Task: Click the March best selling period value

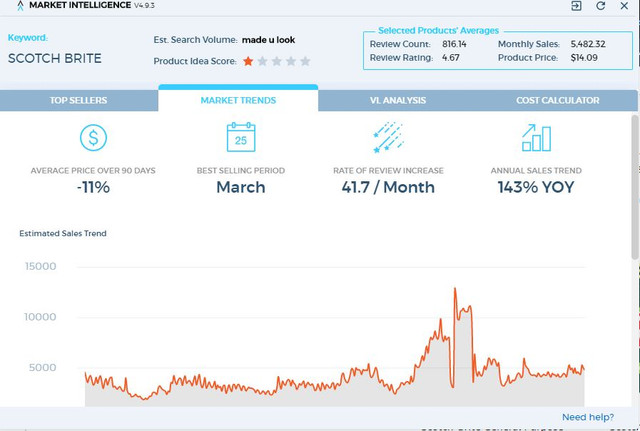Action: point(241,187)
